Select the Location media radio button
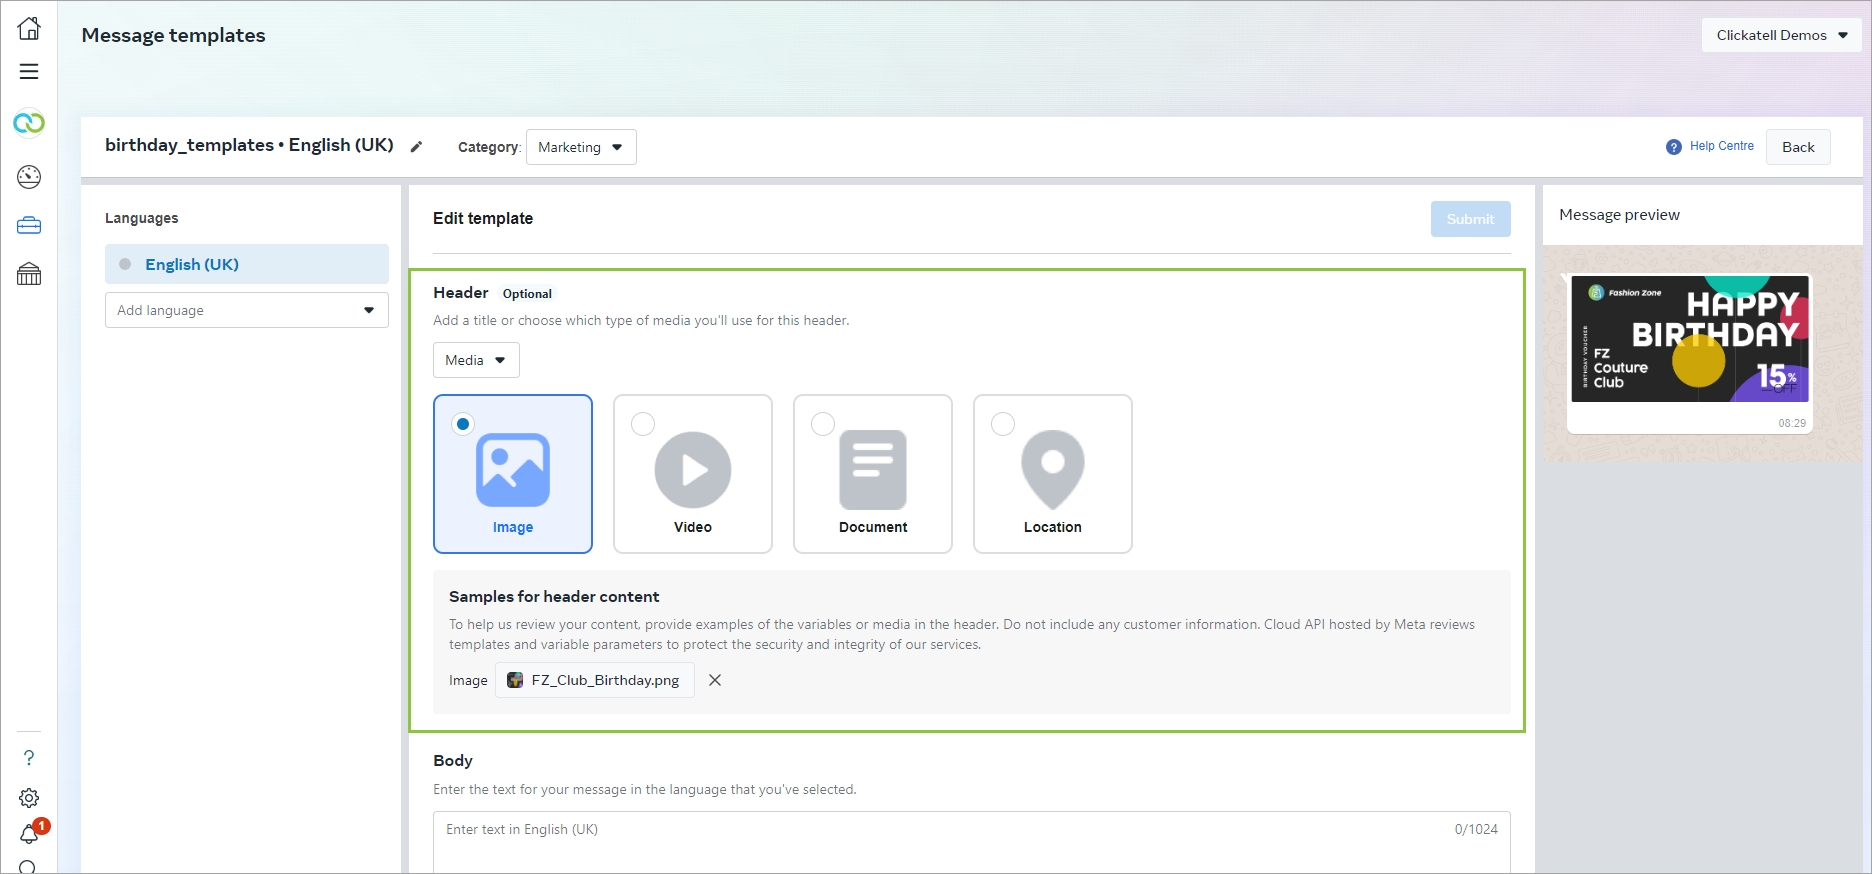1872x874 pixels. (x=1003, y=424)
